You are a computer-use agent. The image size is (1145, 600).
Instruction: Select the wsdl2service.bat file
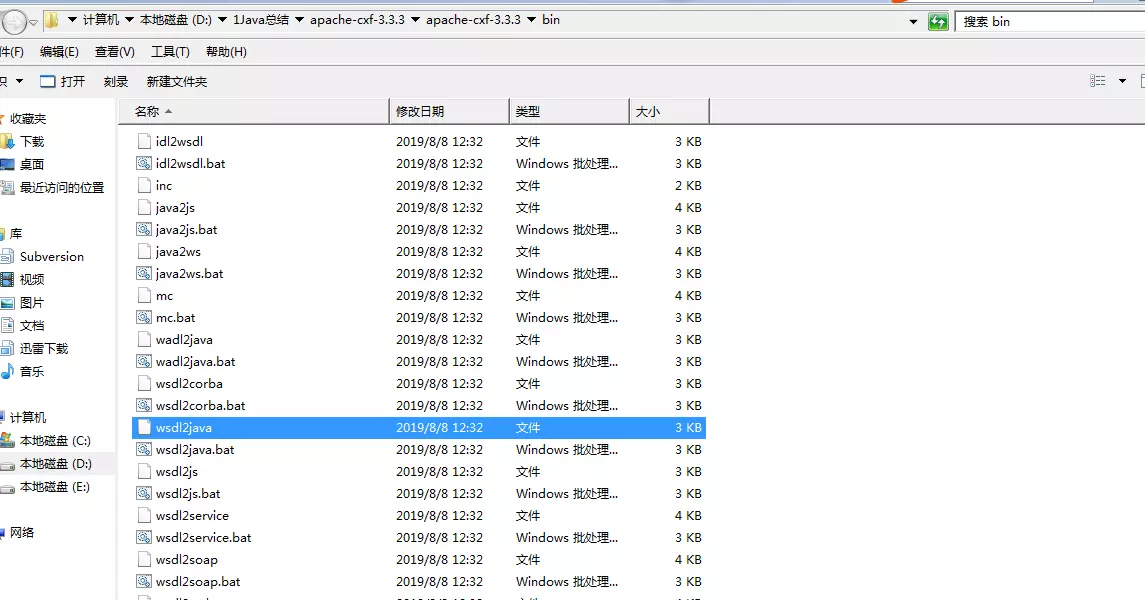point(203,538)
